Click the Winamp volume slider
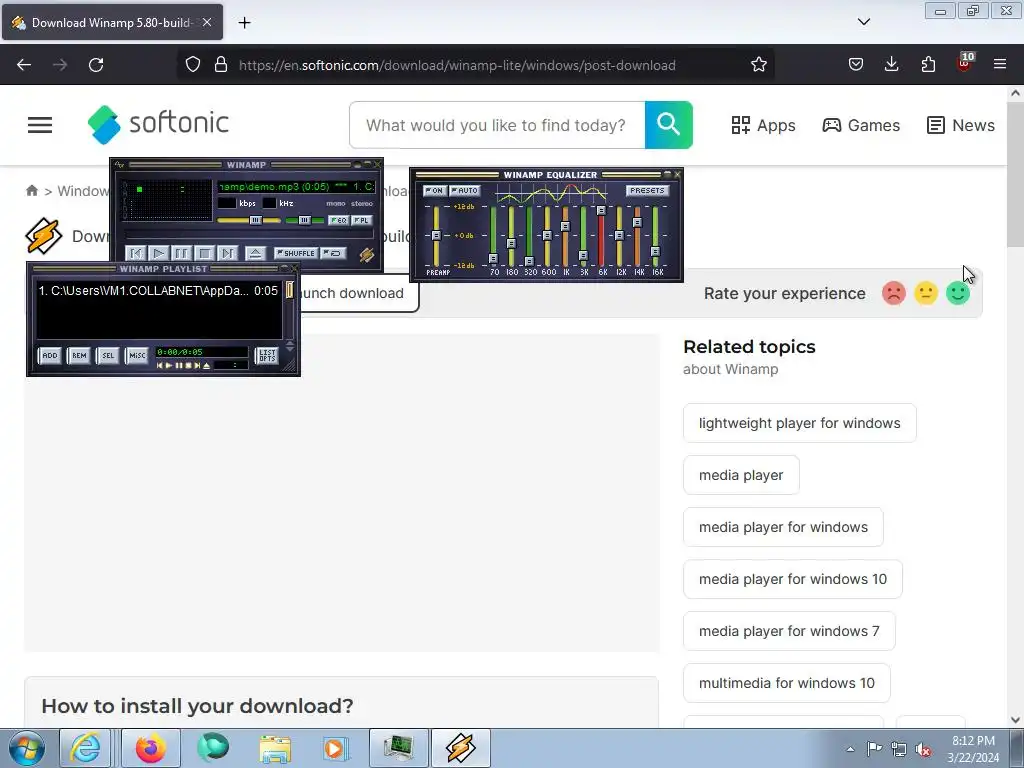 [x=249, y=221]
